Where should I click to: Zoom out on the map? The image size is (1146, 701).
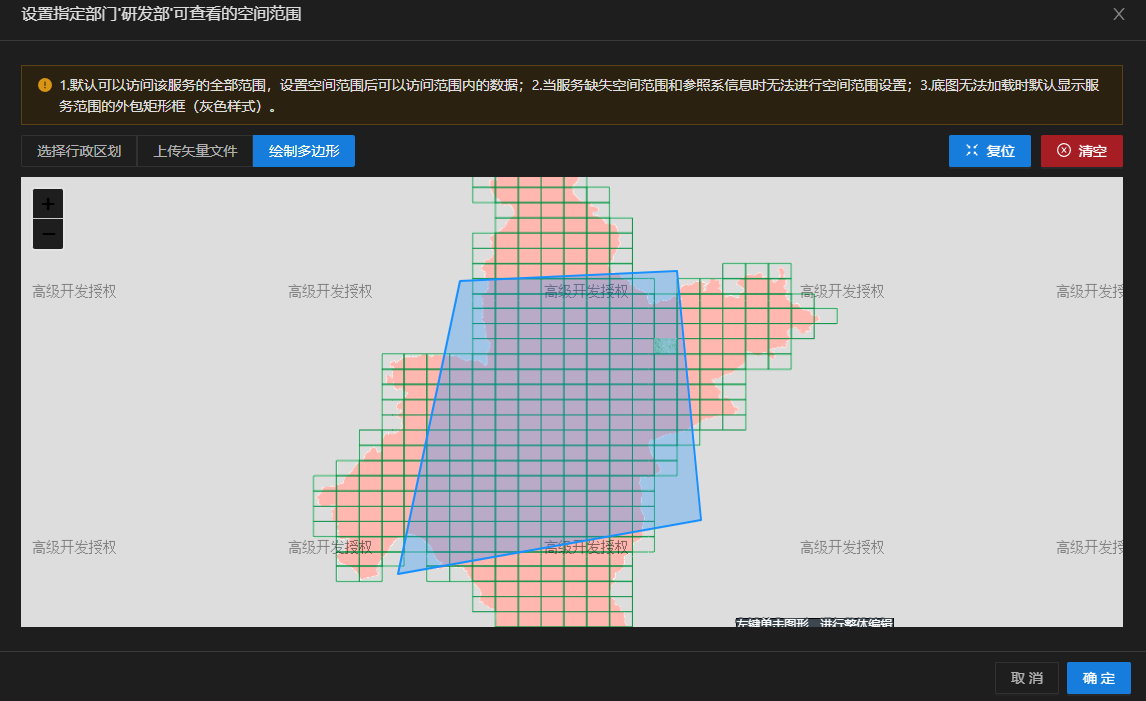coord(48,235)
